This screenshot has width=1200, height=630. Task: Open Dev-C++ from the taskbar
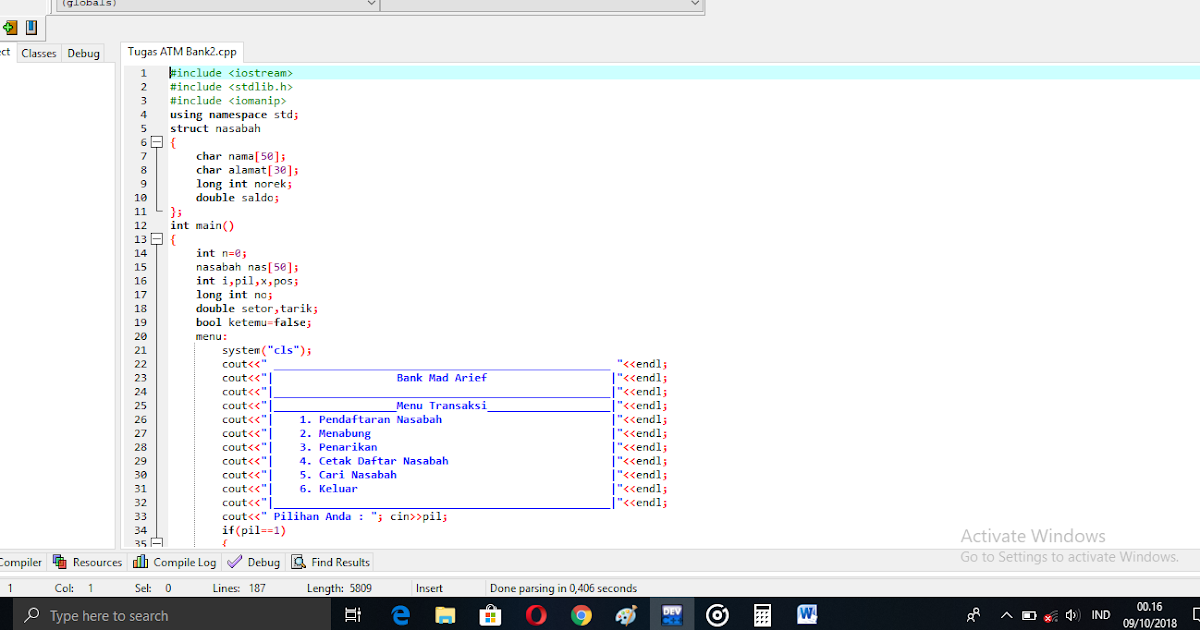coord(672,614)
